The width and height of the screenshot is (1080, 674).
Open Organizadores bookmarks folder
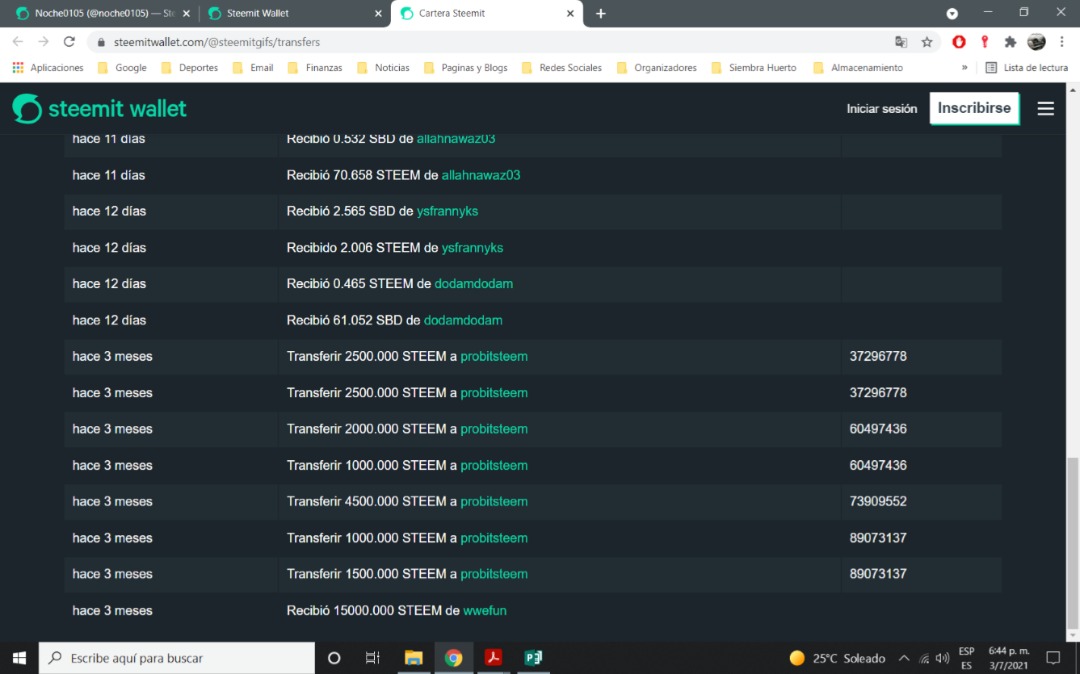(657, 67)
